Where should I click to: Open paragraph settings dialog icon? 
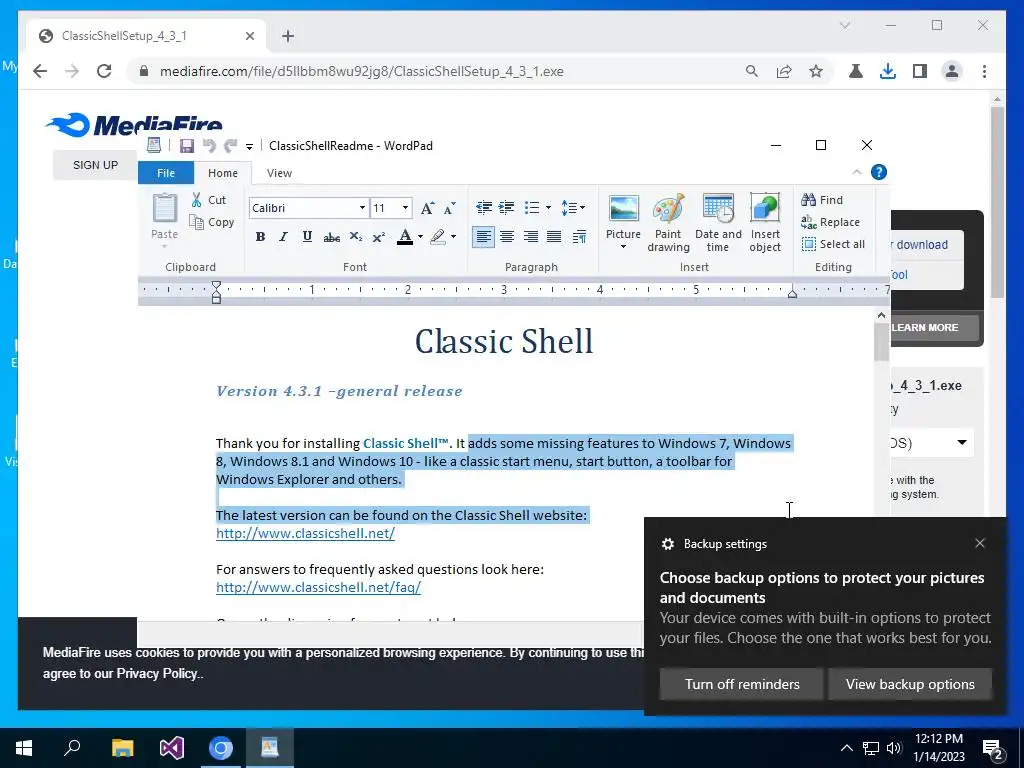(579, 236)
